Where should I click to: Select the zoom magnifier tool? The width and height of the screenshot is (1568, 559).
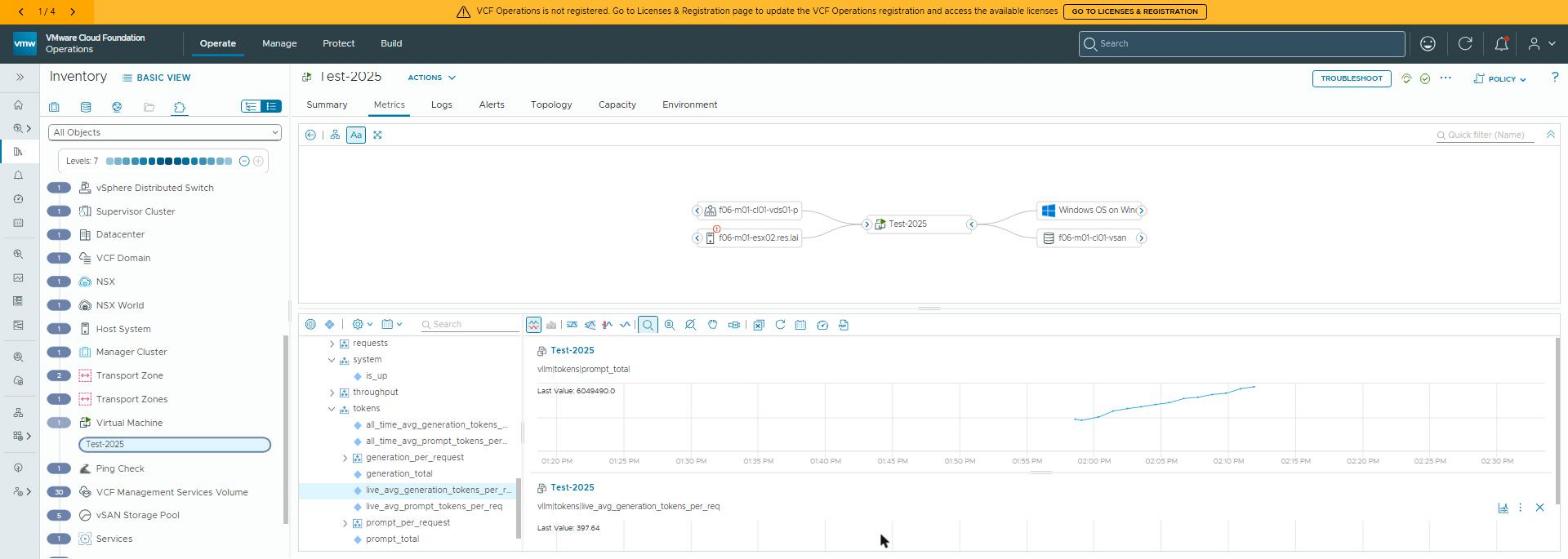(648, 325)
